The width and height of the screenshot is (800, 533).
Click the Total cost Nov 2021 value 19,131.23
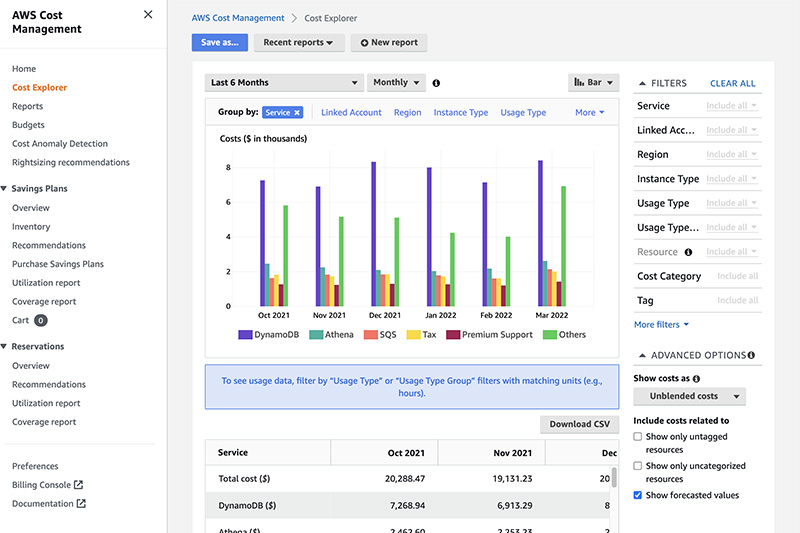[x=512, y=479]
